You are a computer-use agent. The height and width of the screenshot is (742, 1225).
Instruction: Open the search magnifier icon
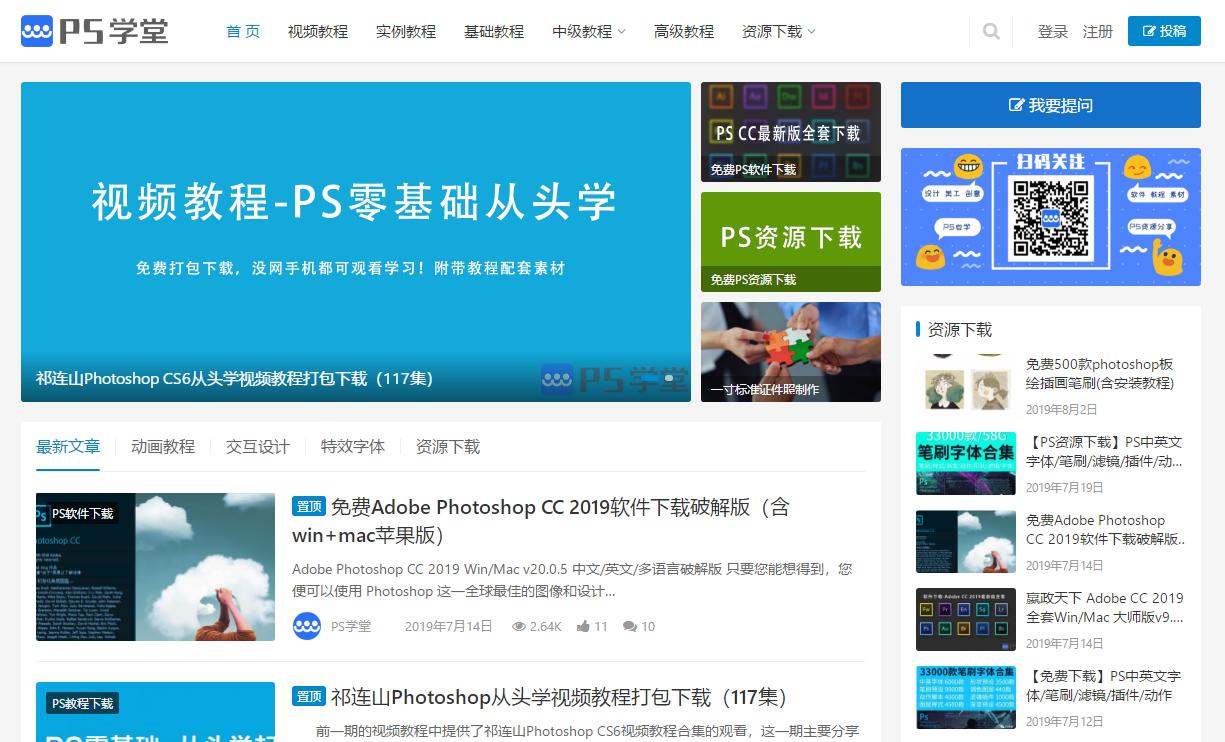click(991, 31)
